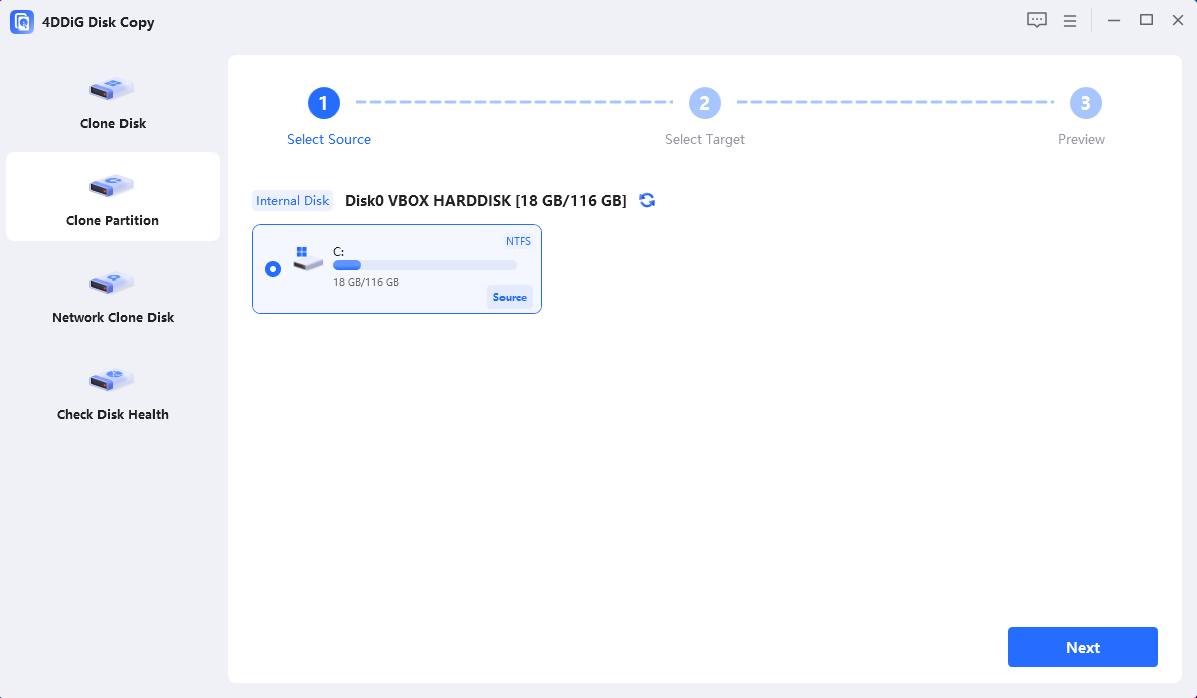Click the Windows drive icon for C:

tap(308, 258)
